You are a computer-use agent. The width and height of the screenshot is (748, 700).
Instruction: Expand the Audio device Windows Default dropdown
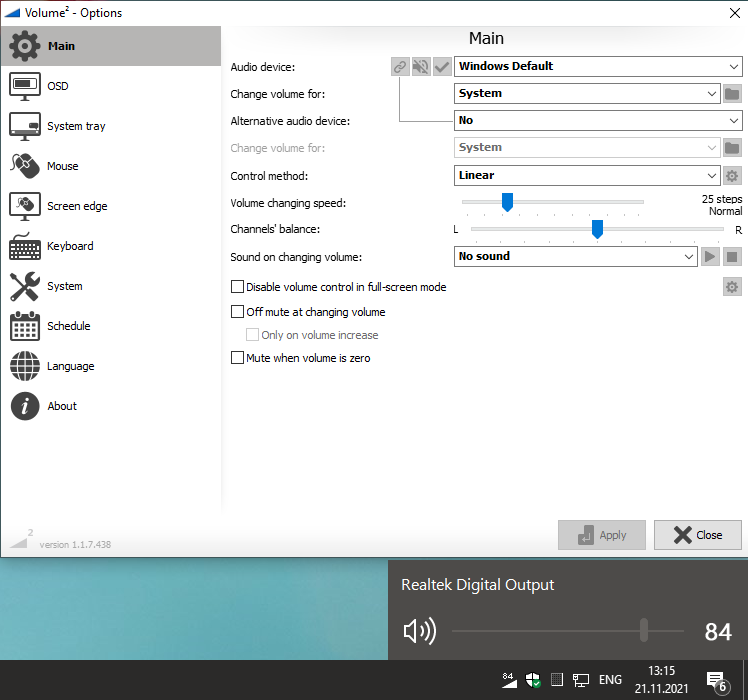coord(598,67)
